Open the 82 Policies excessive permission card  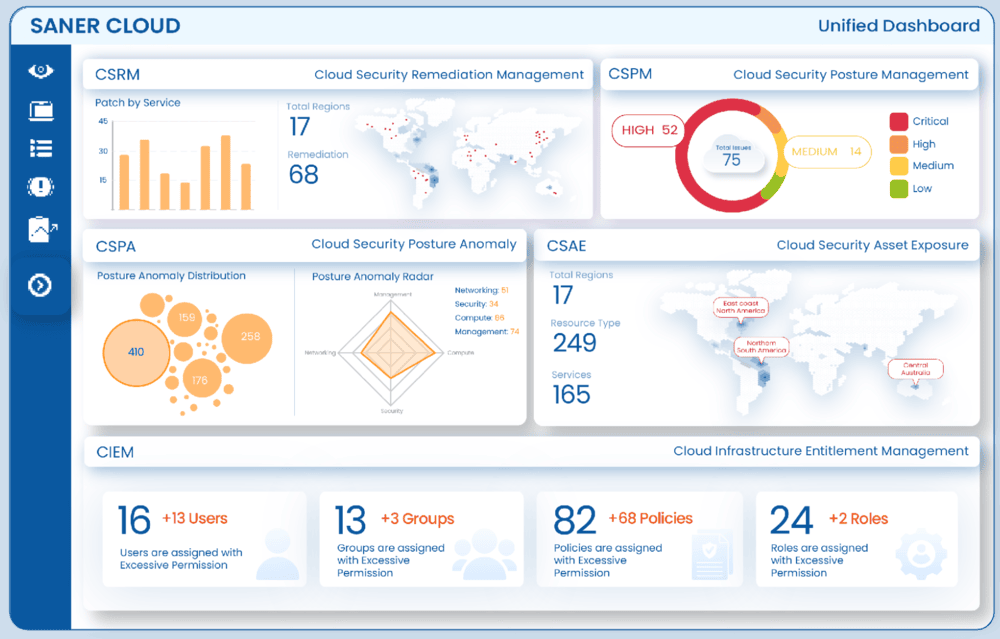click(x=639, y=539)
